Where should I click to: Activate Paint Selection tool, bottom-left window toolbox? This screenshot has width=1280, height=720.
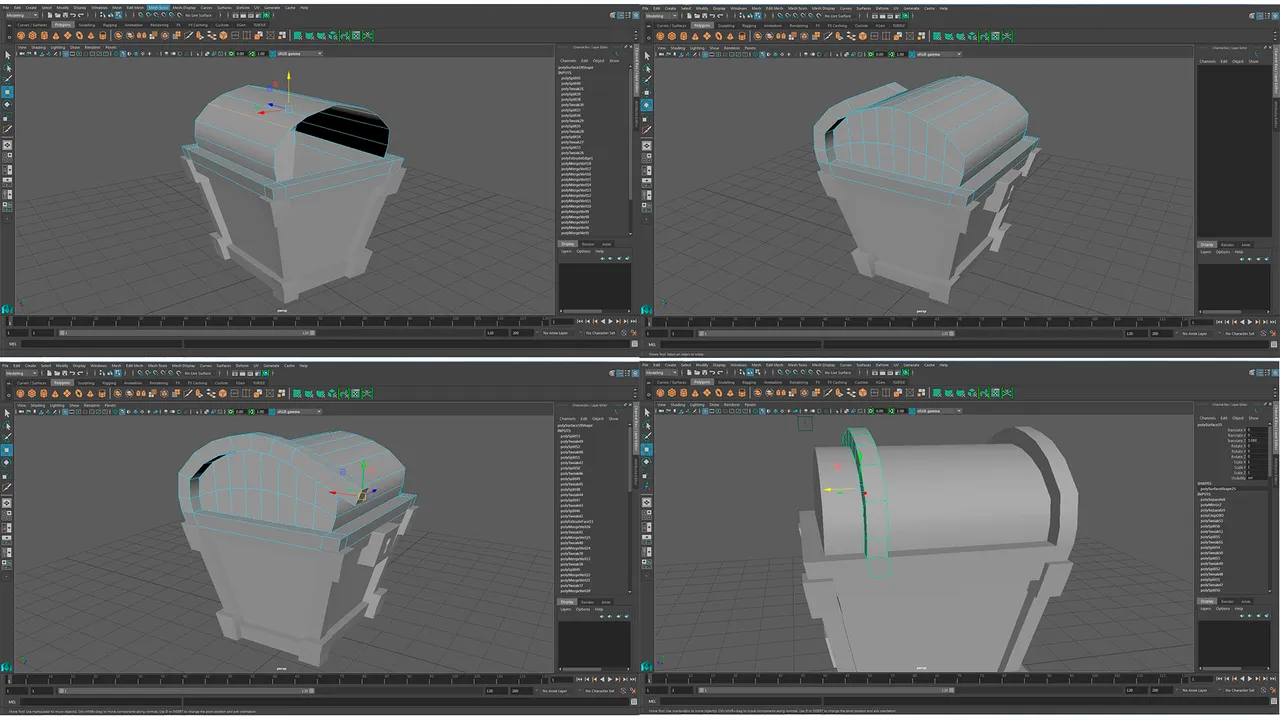click(x=7, y=437)
